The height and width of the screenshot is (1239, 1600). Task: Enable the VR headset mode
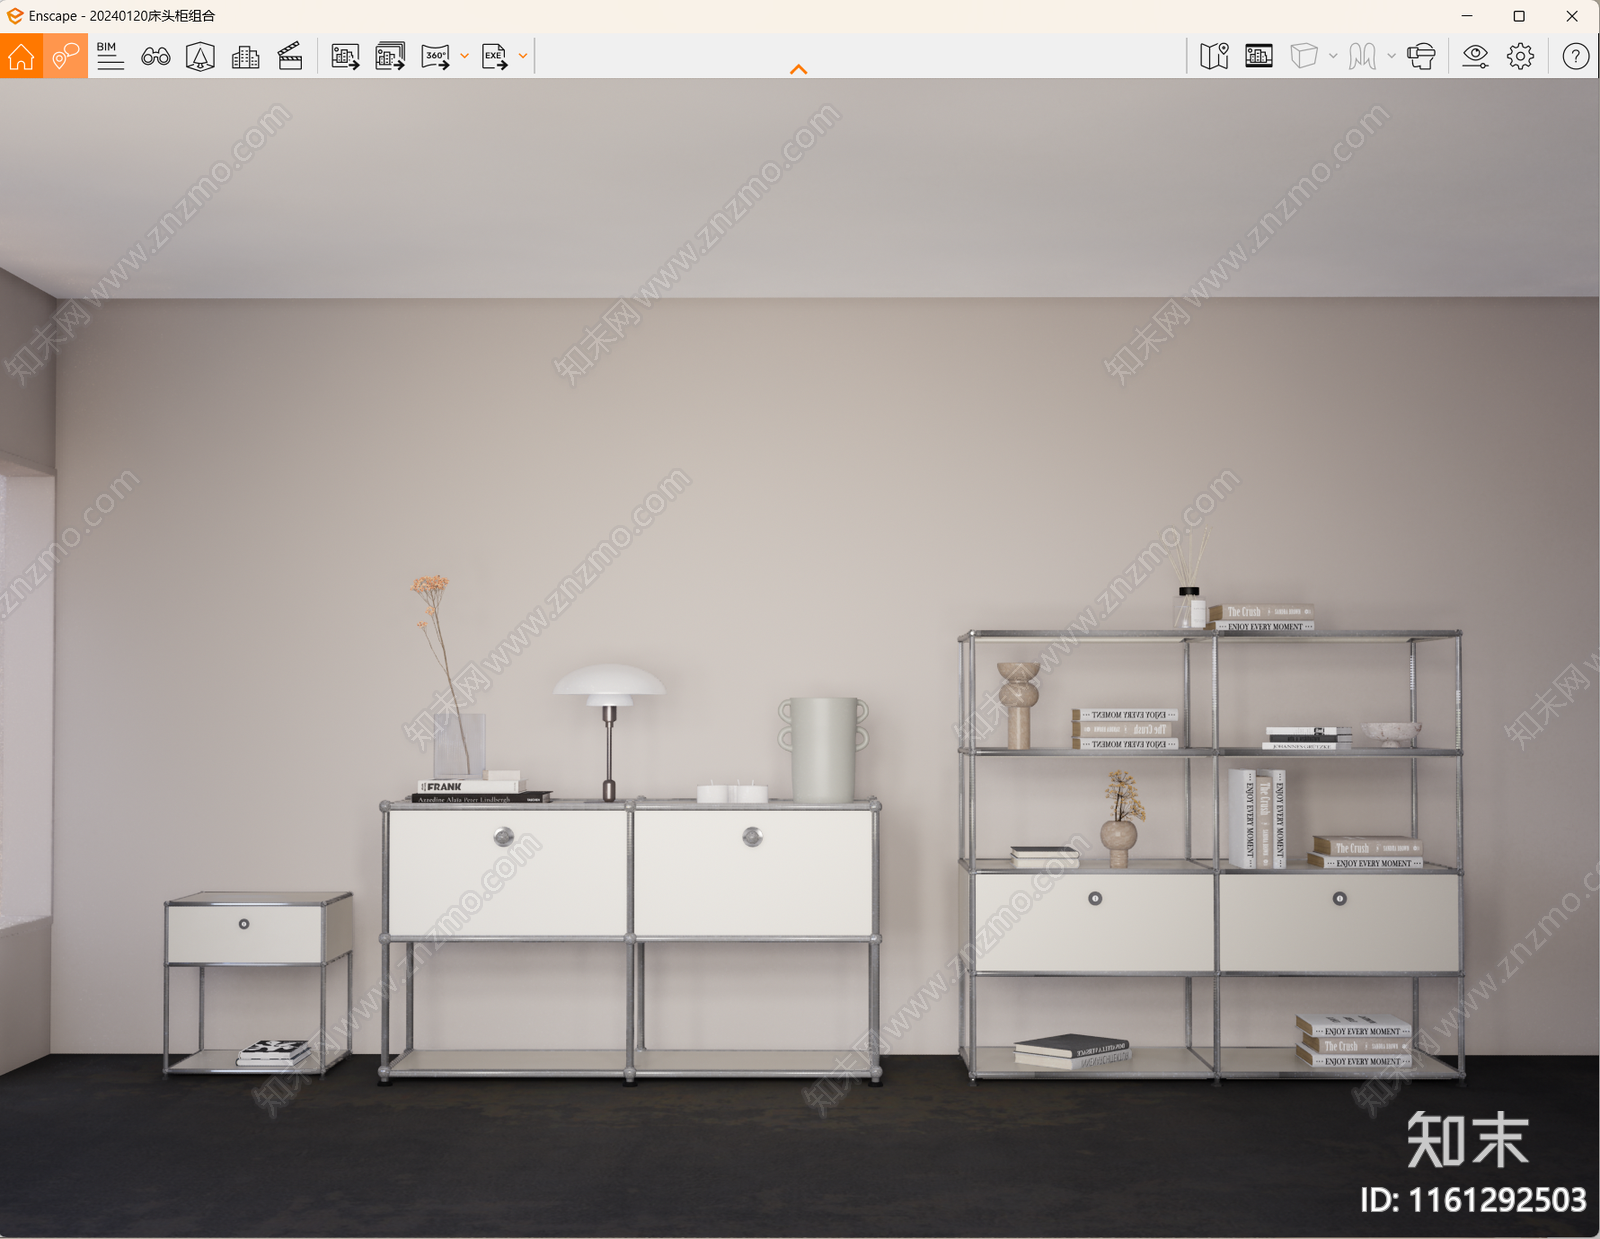[x=1421, y=56]
